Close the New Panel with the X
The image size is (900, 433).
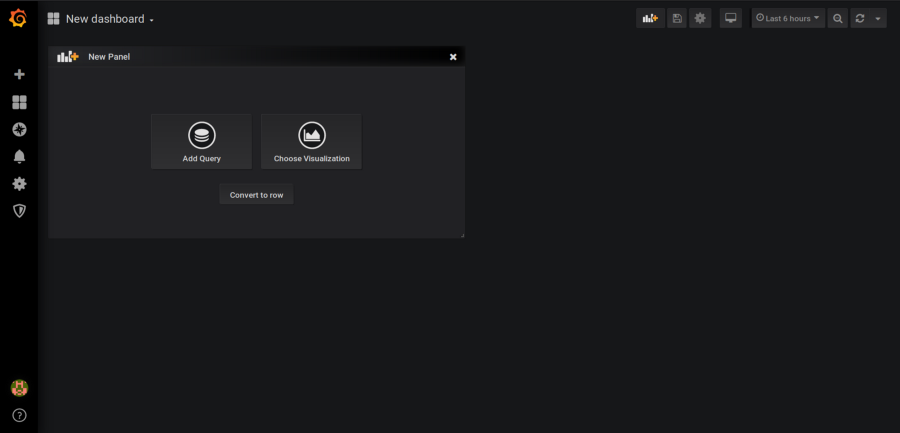[x=453, y=57]
